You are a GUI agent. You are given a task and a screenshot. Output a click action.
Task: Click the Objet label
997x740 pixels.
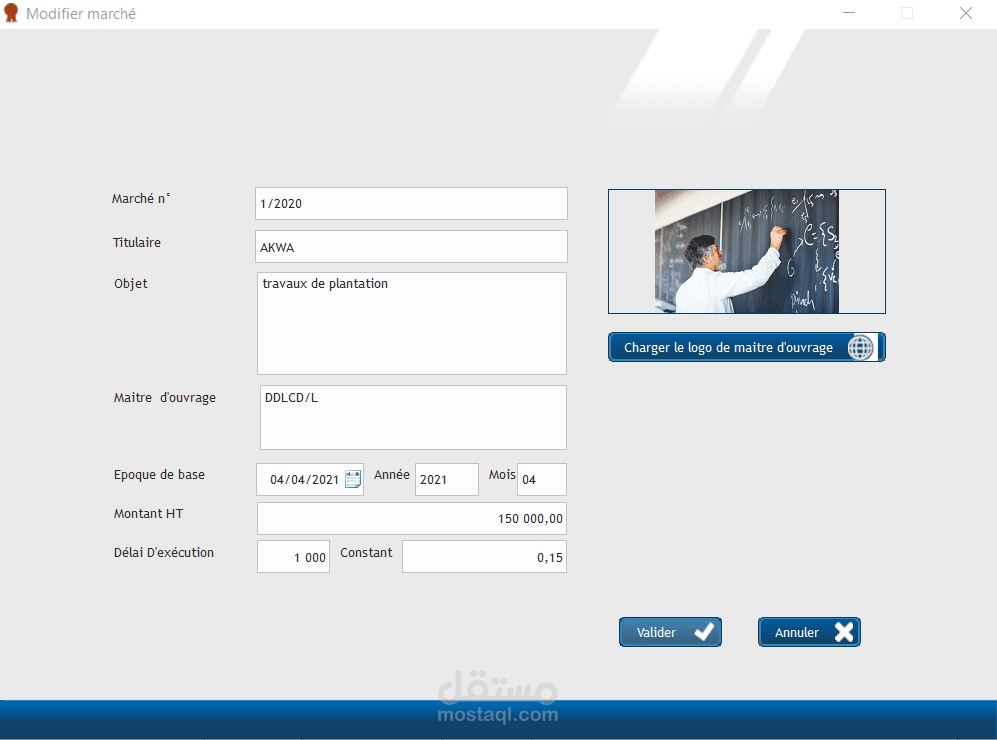(x=131, y=284)
